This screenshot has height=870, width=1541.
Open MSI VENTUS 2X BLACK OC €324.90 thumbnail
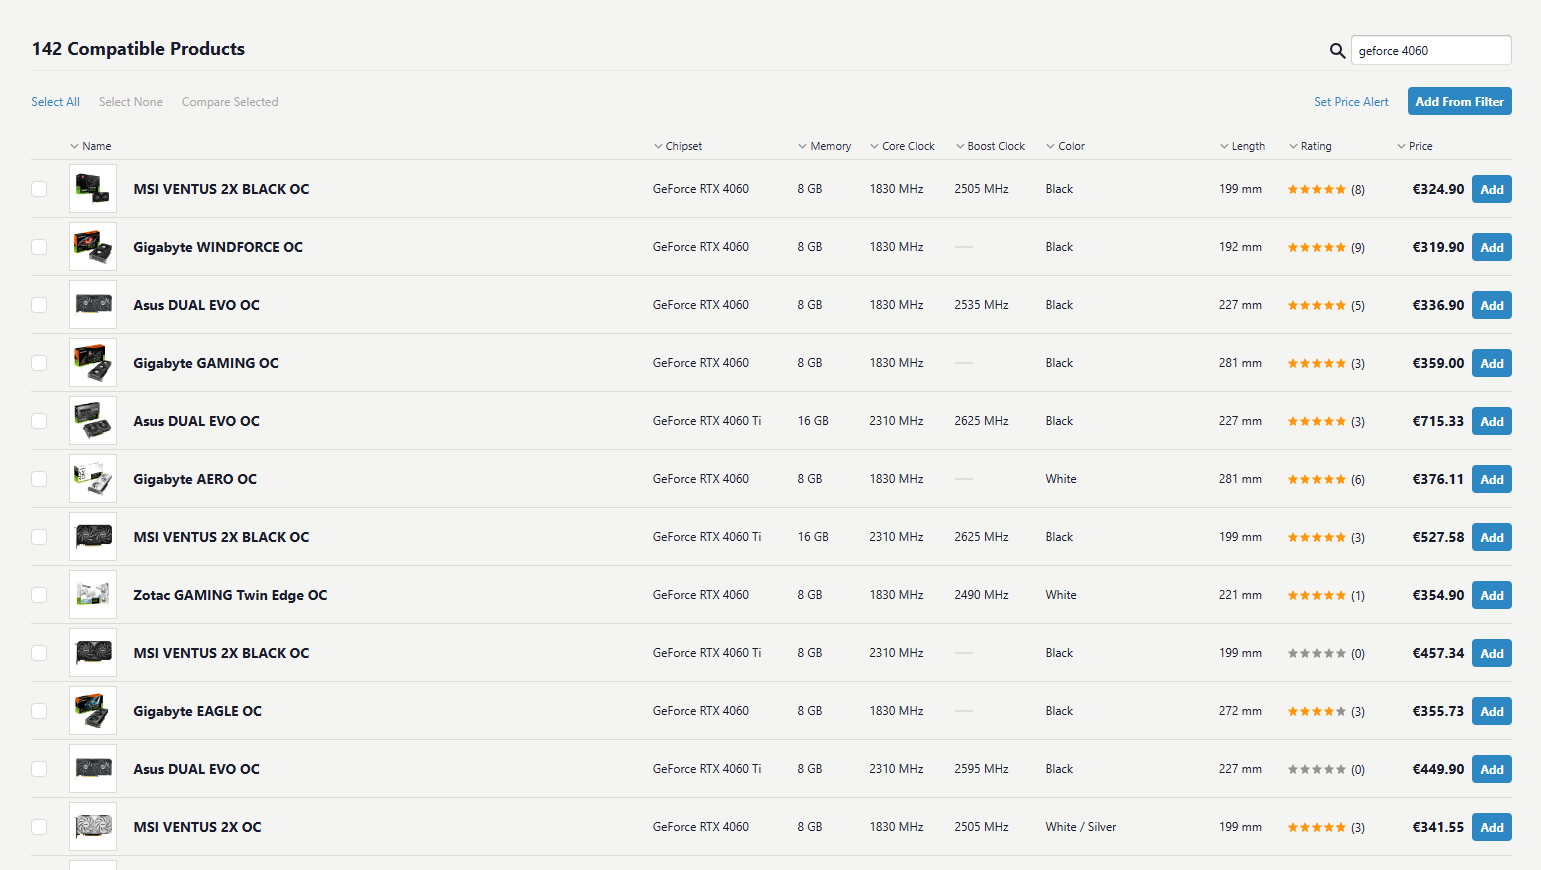pos(93,189)
